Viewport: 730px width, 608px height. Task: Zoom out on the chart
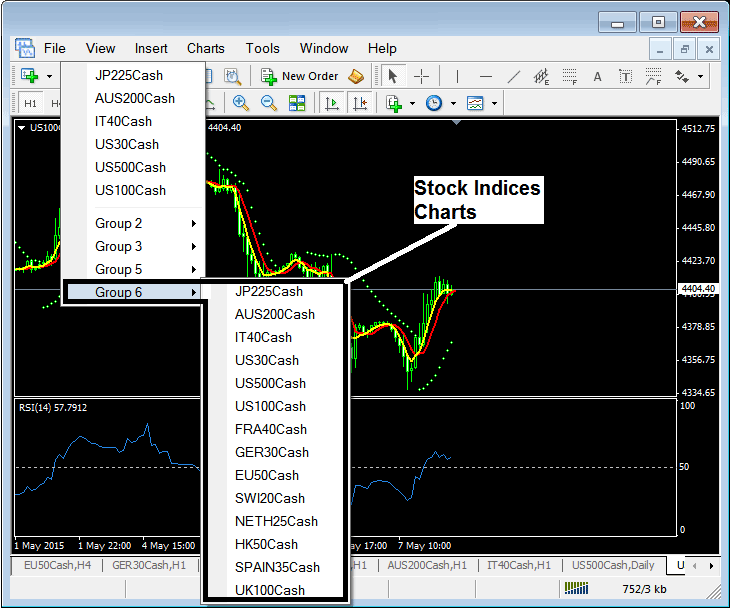click(269, 103)
